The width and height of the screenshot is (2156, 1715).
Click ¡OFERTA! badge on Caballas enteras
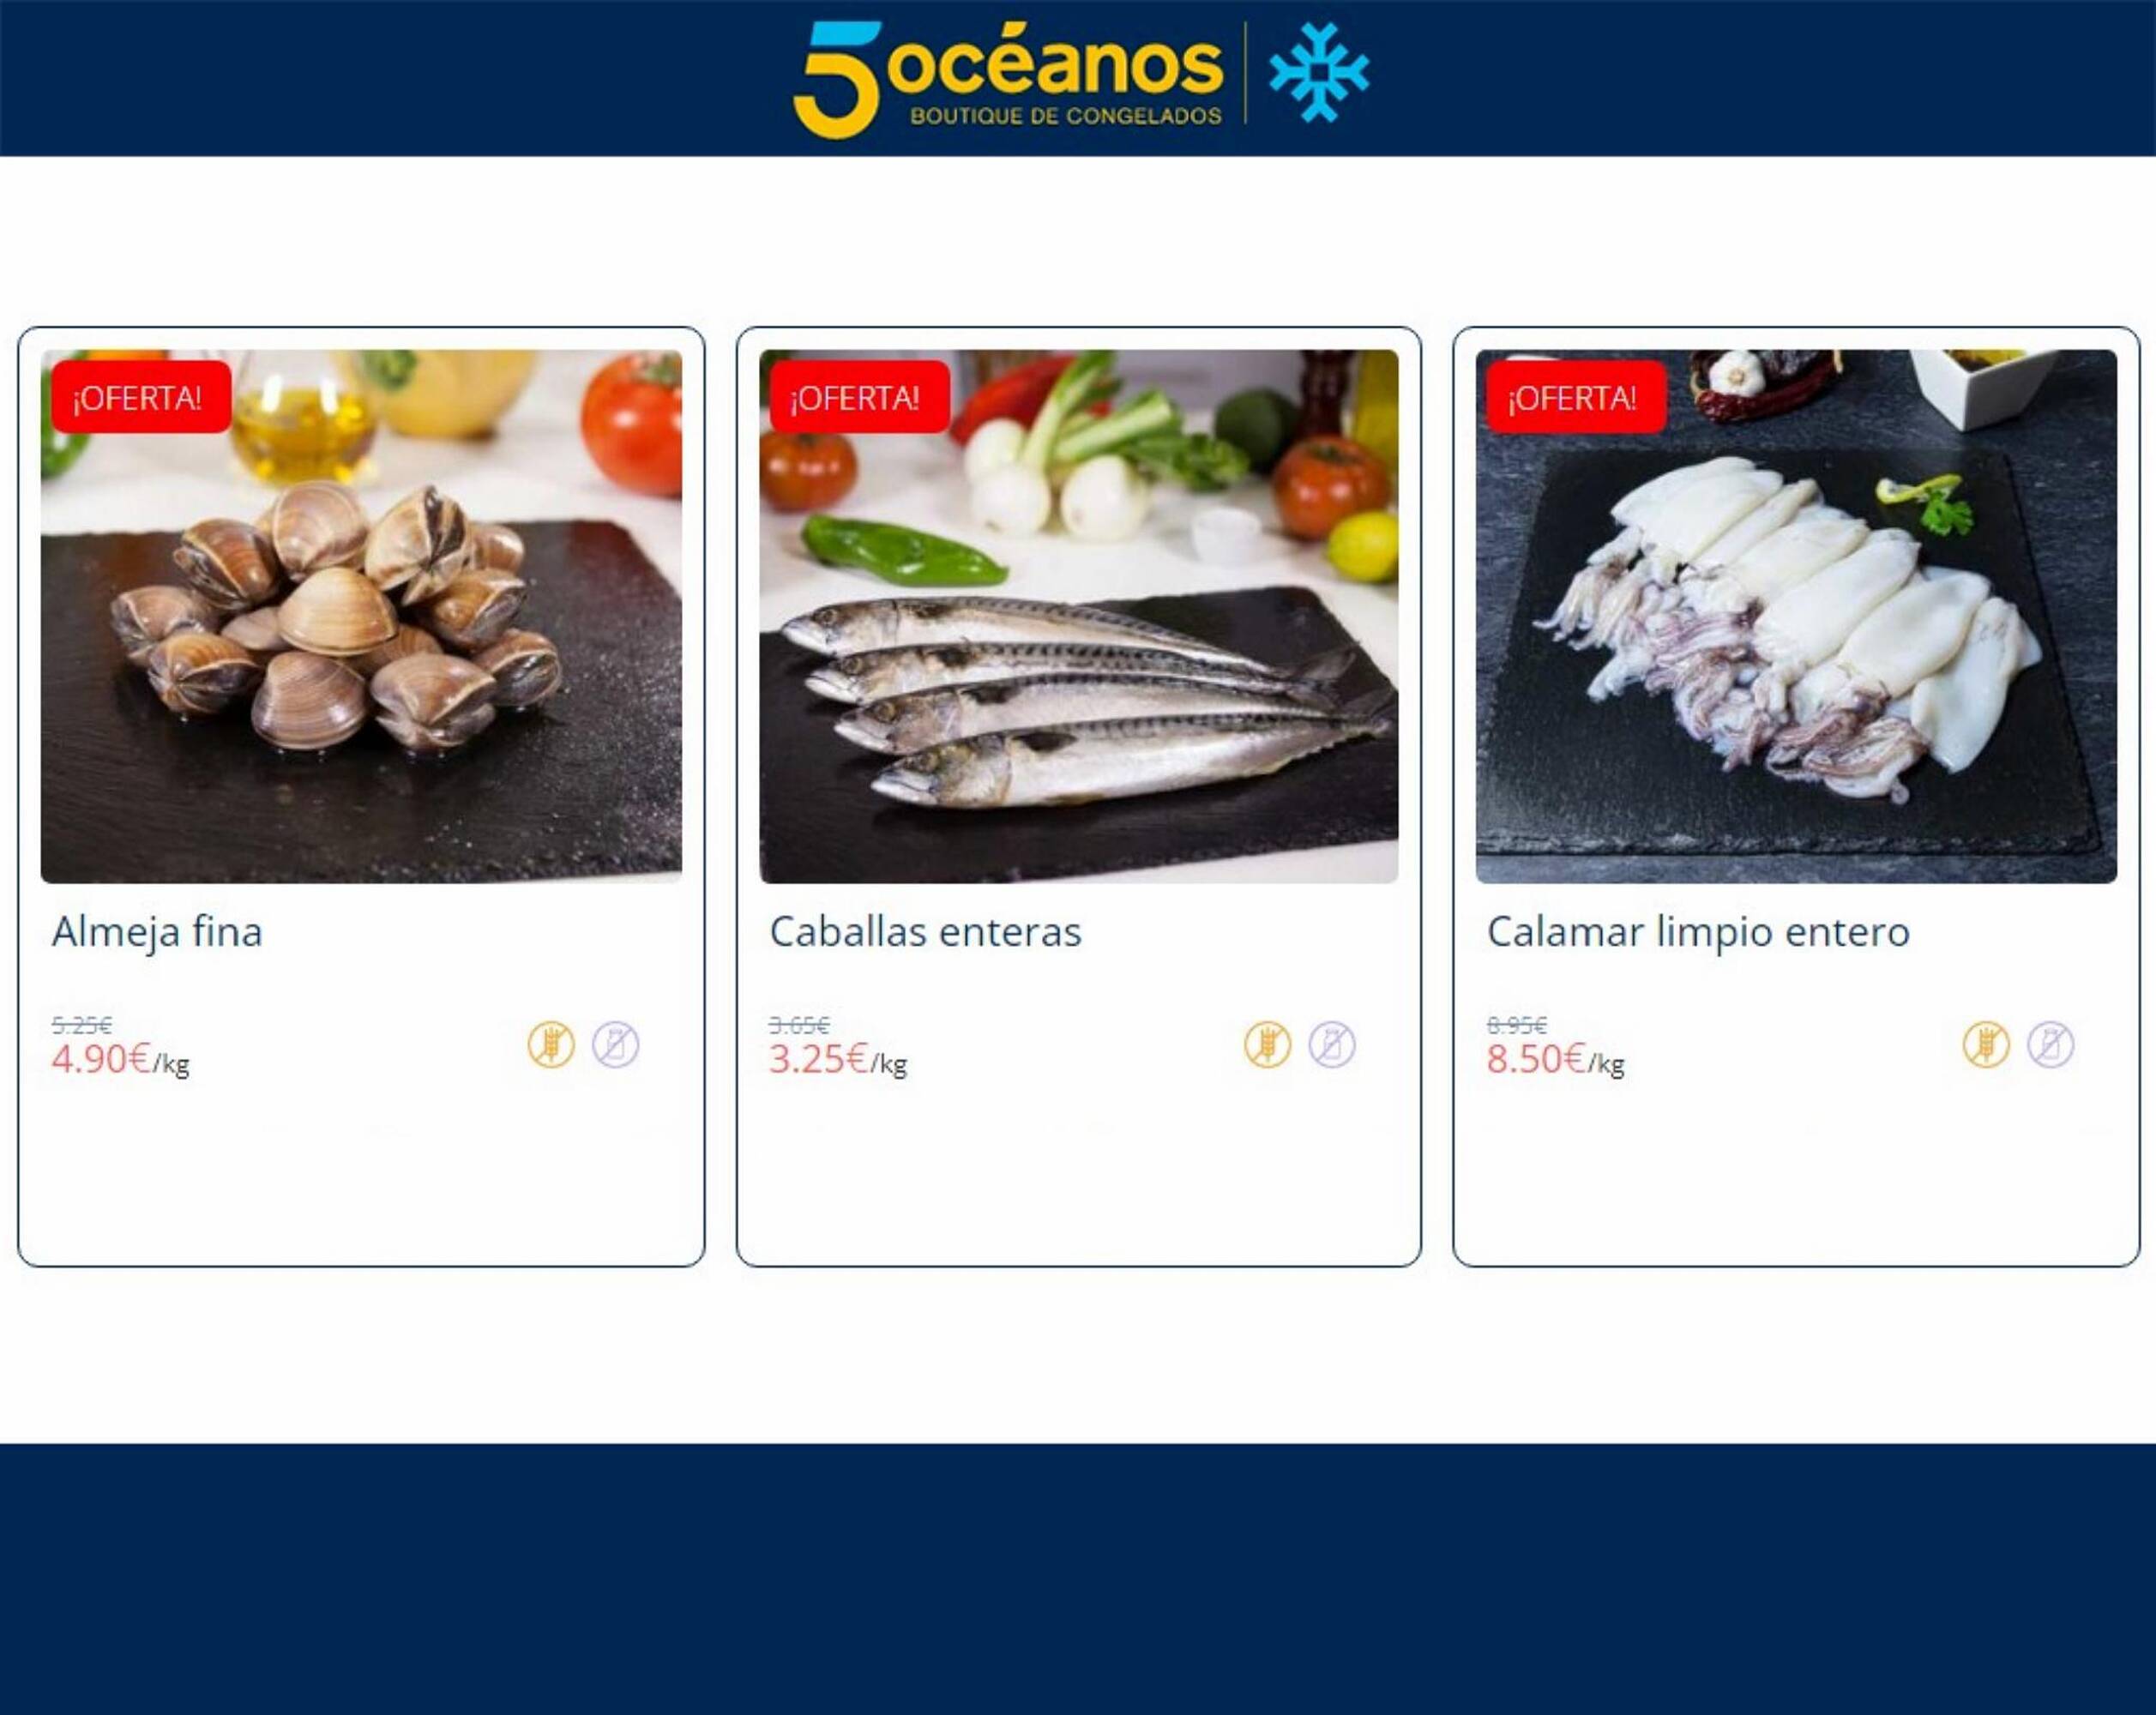coord(859,397)
